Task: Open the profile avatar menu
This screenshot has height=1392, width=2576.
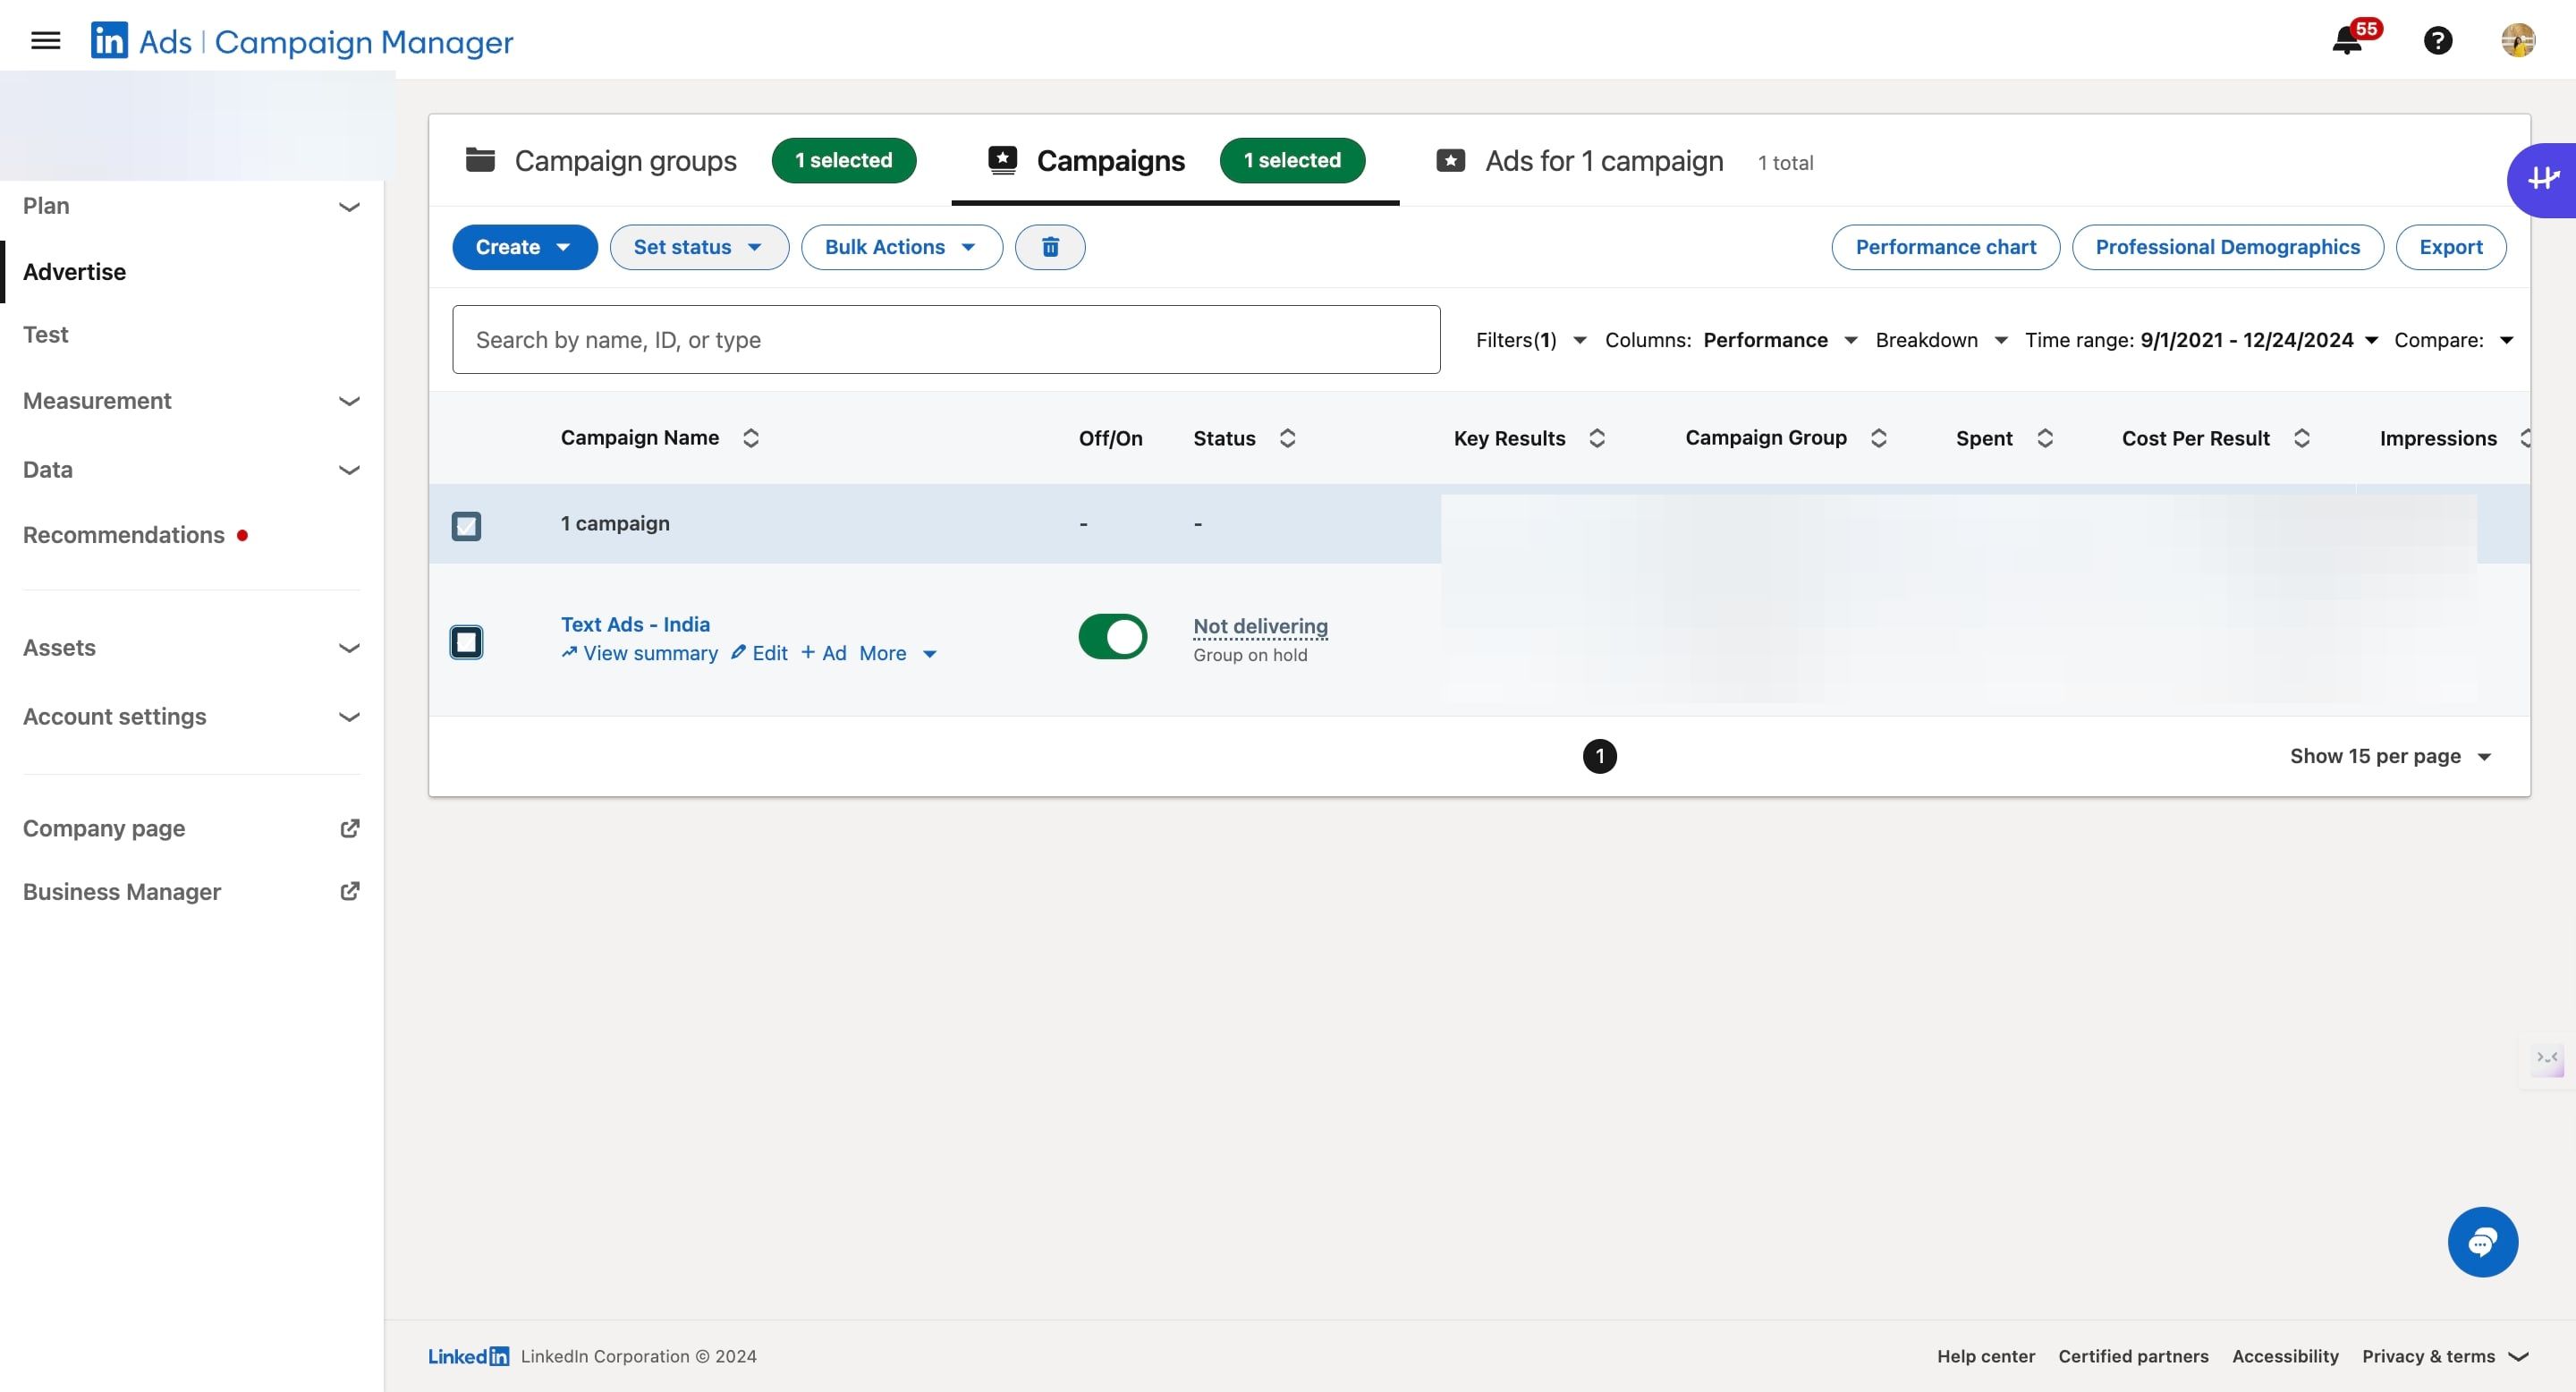Action: pos(2517,41)
